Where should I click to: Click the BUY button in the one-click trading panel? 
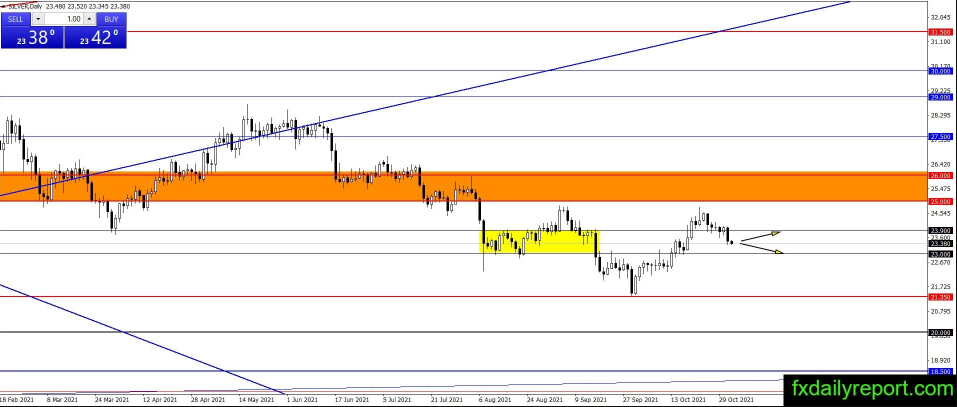(112, 19)
